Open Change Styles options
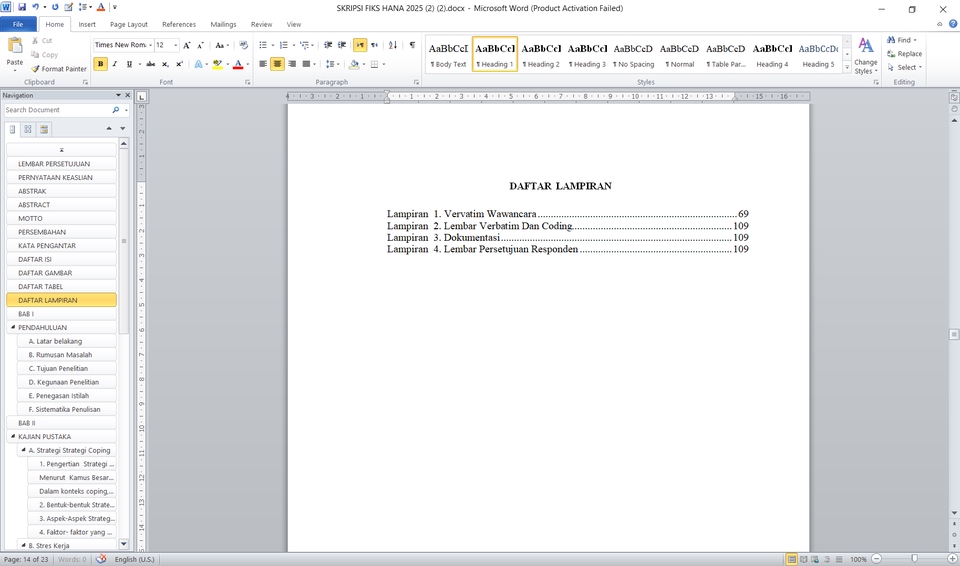960x566 pixels. tap(866, 55)
